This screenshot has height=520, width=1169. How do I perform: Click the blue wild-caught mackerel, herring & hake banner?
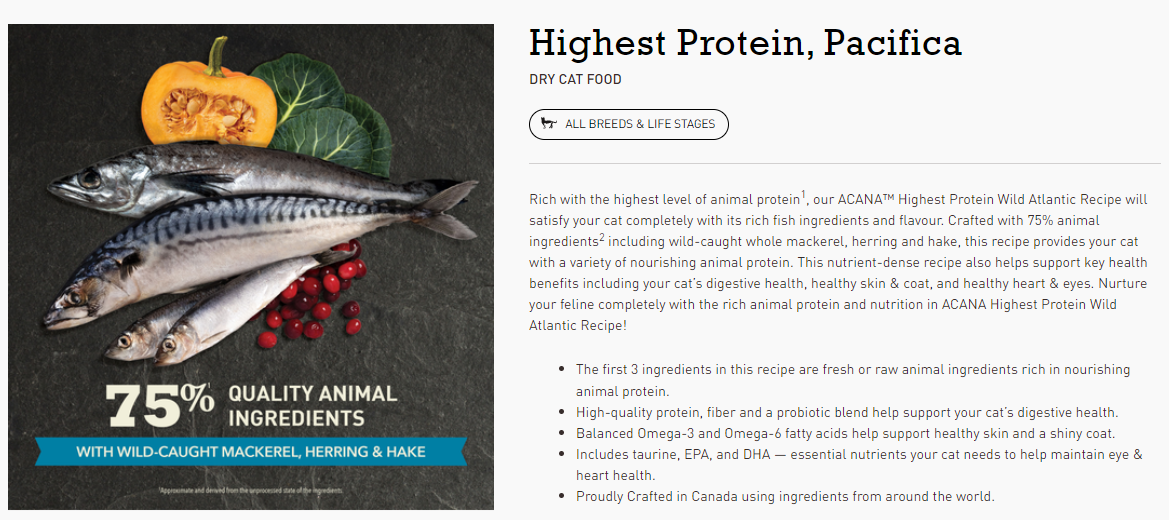click(251, 452)
